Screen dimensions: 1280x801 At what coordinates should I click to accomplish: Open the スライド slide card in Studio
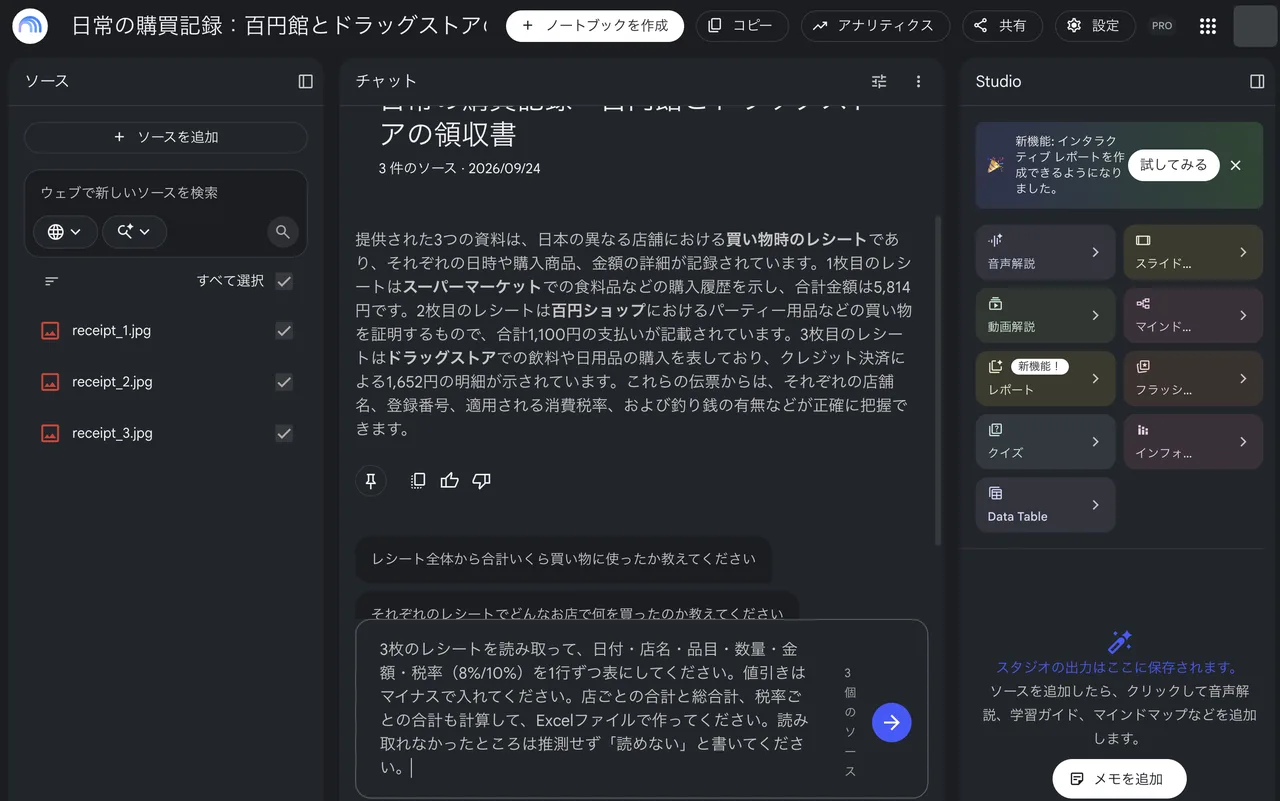[x=1193, y=252]
